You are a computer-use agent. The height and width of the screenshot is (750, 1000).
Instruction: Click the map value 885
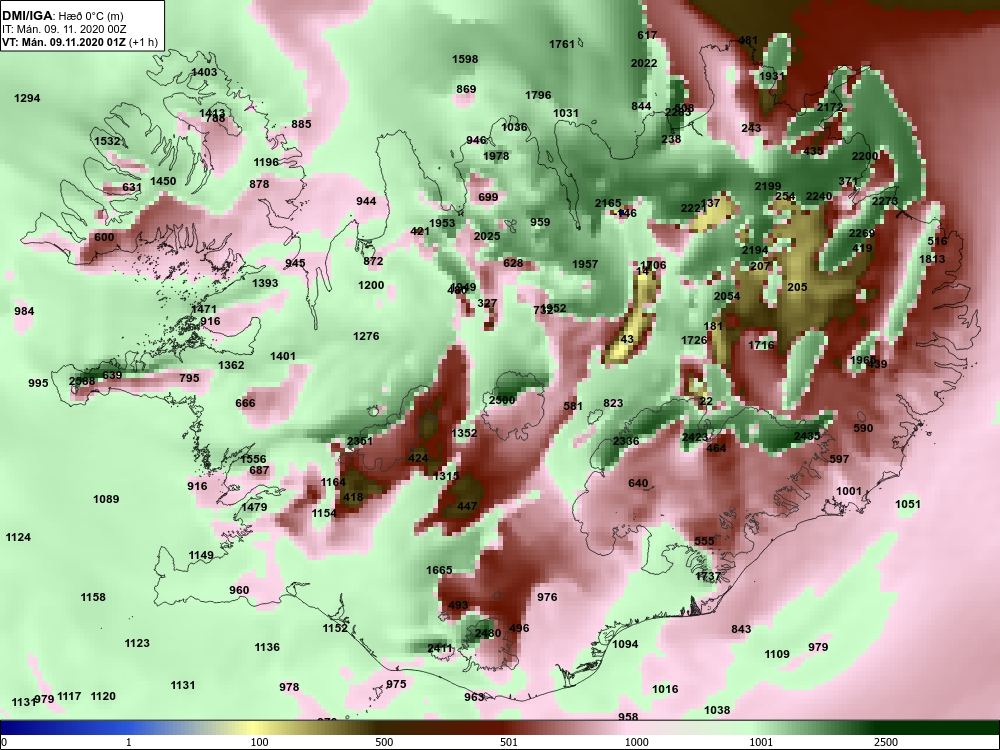tap(301, 124)
